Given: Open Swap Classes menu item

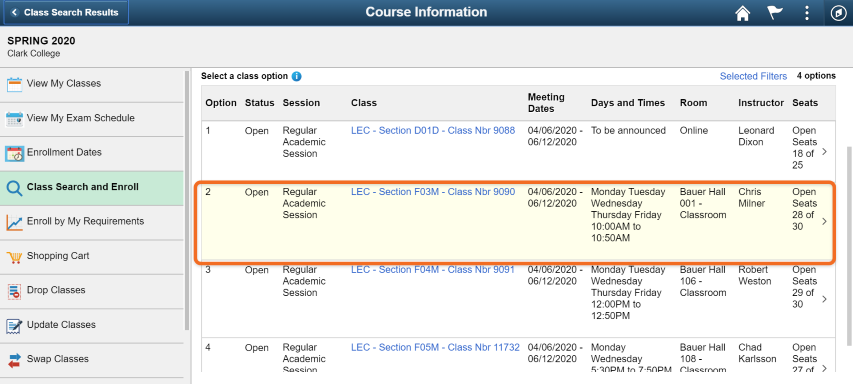Looking at the screenshot, I should click(x=92, y=359).
